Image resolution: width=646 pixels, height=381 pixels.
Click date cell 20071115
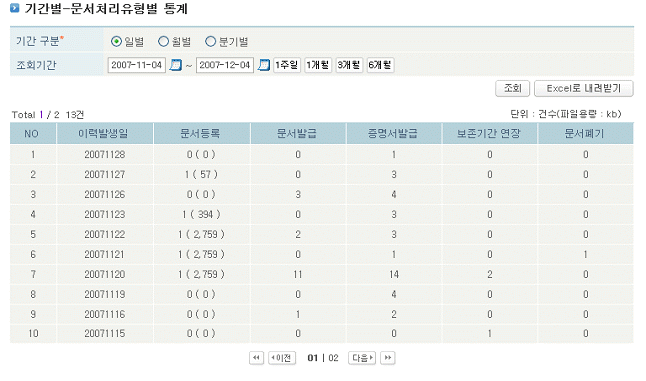[105, 333]
